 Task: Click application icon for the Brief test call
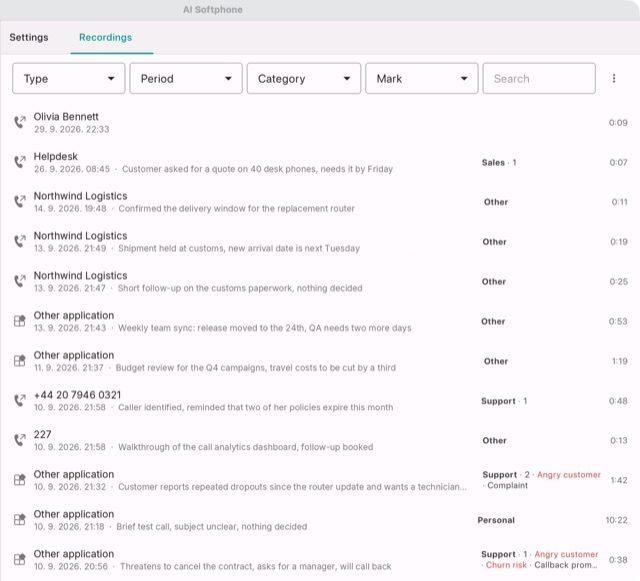click(20, 520)
